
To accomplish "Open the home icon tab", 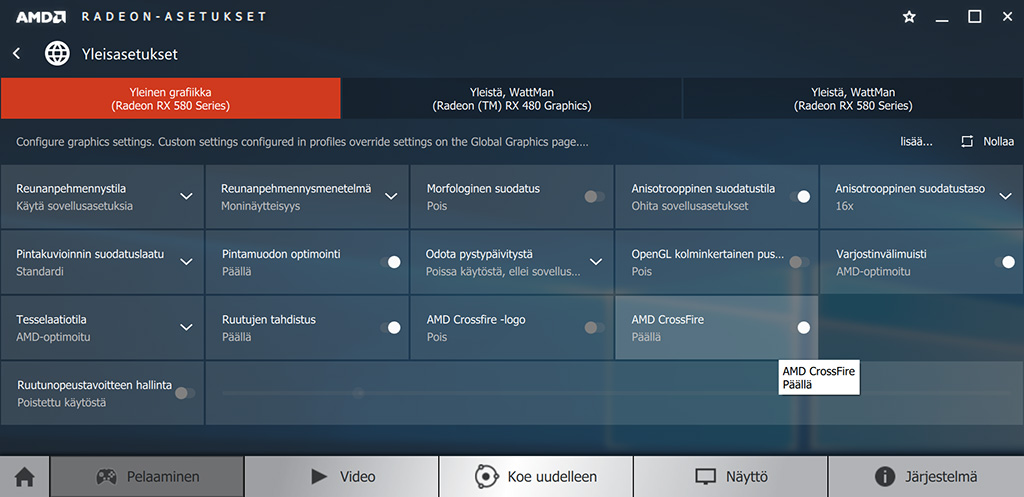I will 25,477.
